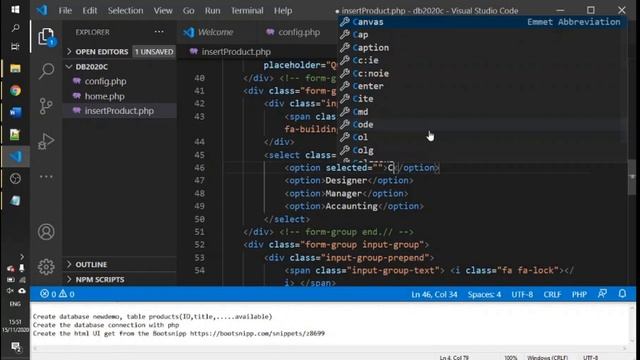
Task: Open the Search view in activity bar
Action: pos(46,71)
